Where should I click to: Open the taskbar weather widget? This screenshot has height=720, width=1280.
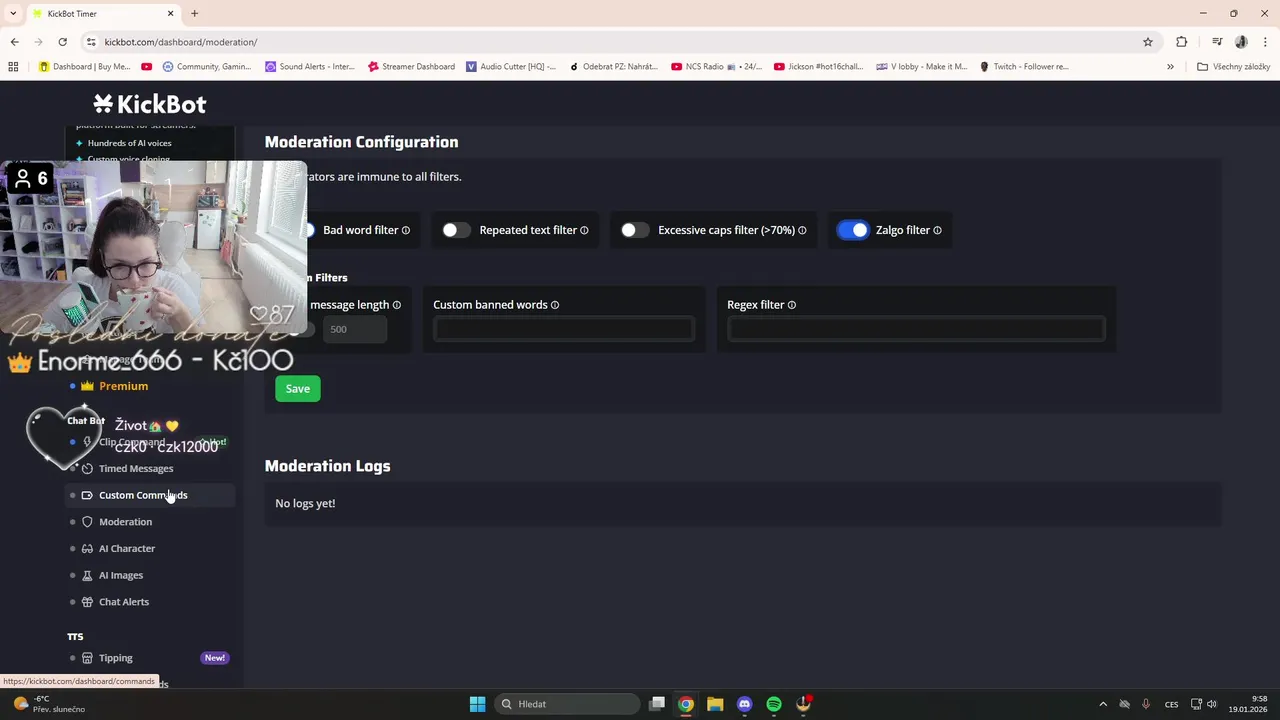[x=48, y=704]
